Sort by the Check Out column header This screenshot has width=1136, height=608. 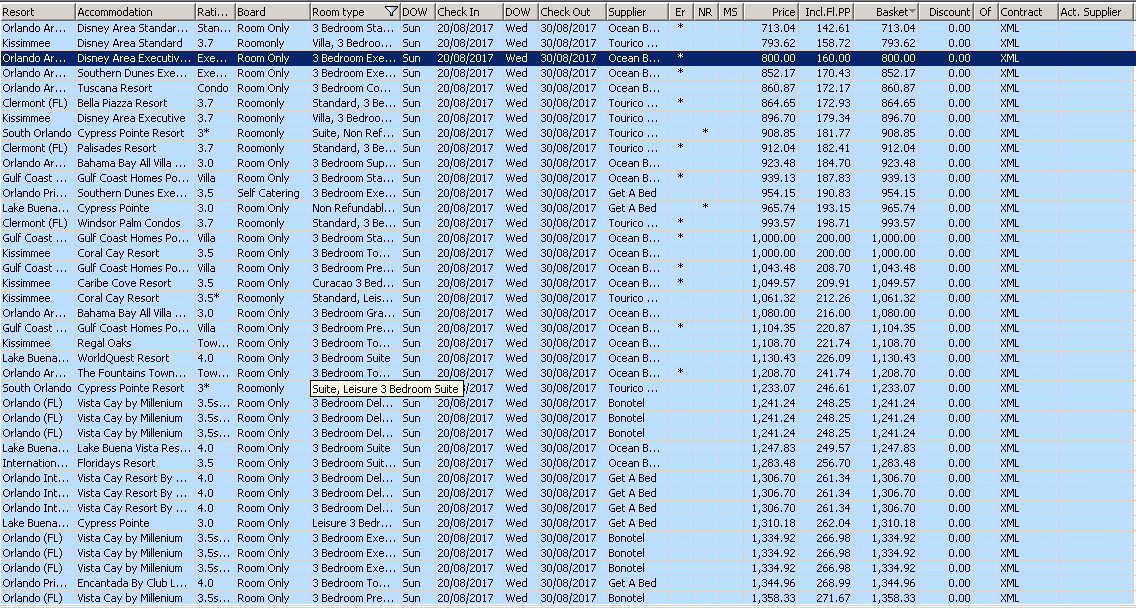coord(572,12)
